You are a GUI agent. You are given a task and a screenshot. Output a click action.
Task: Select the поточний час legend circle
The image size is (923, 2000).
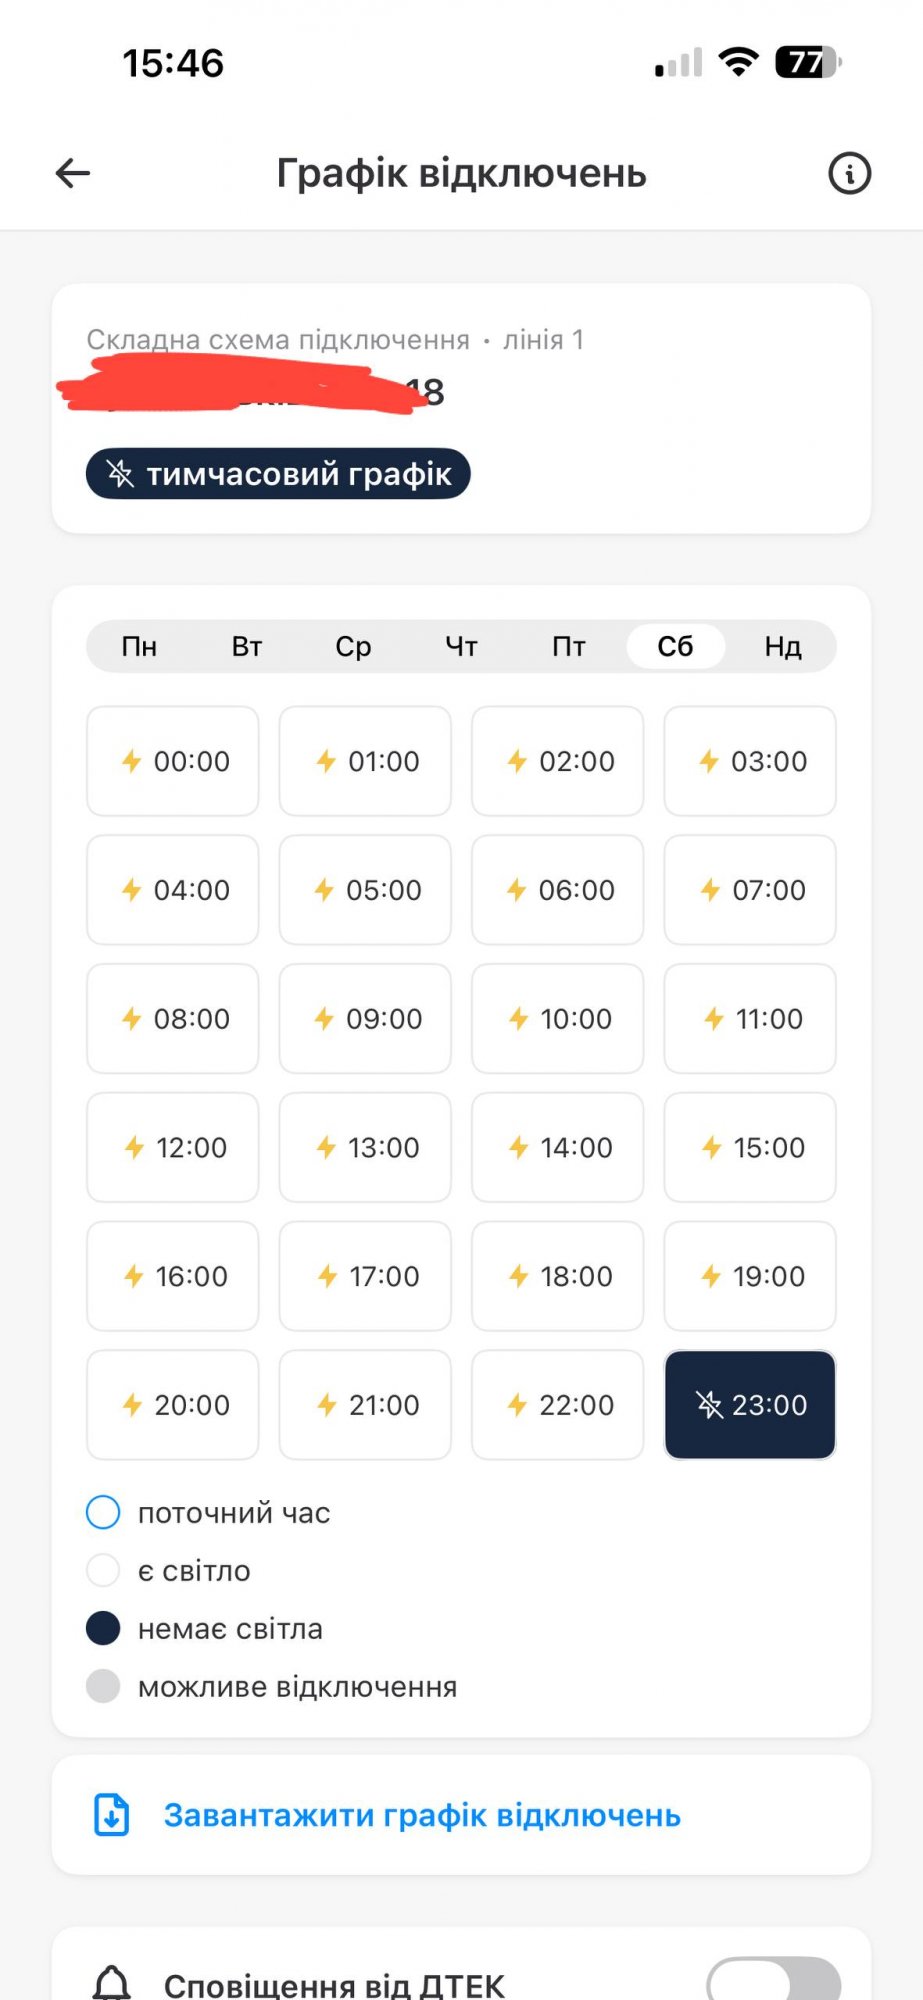103,1512
